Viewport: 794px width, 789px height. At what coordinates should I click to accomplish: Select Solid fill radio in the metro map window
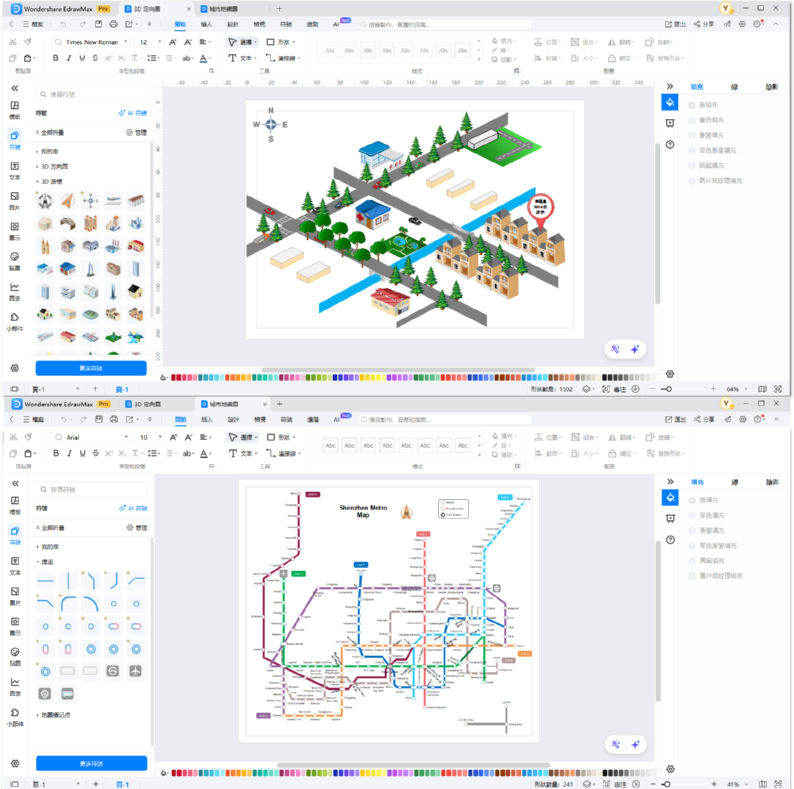pyautogui.click(x=692, y=515)
